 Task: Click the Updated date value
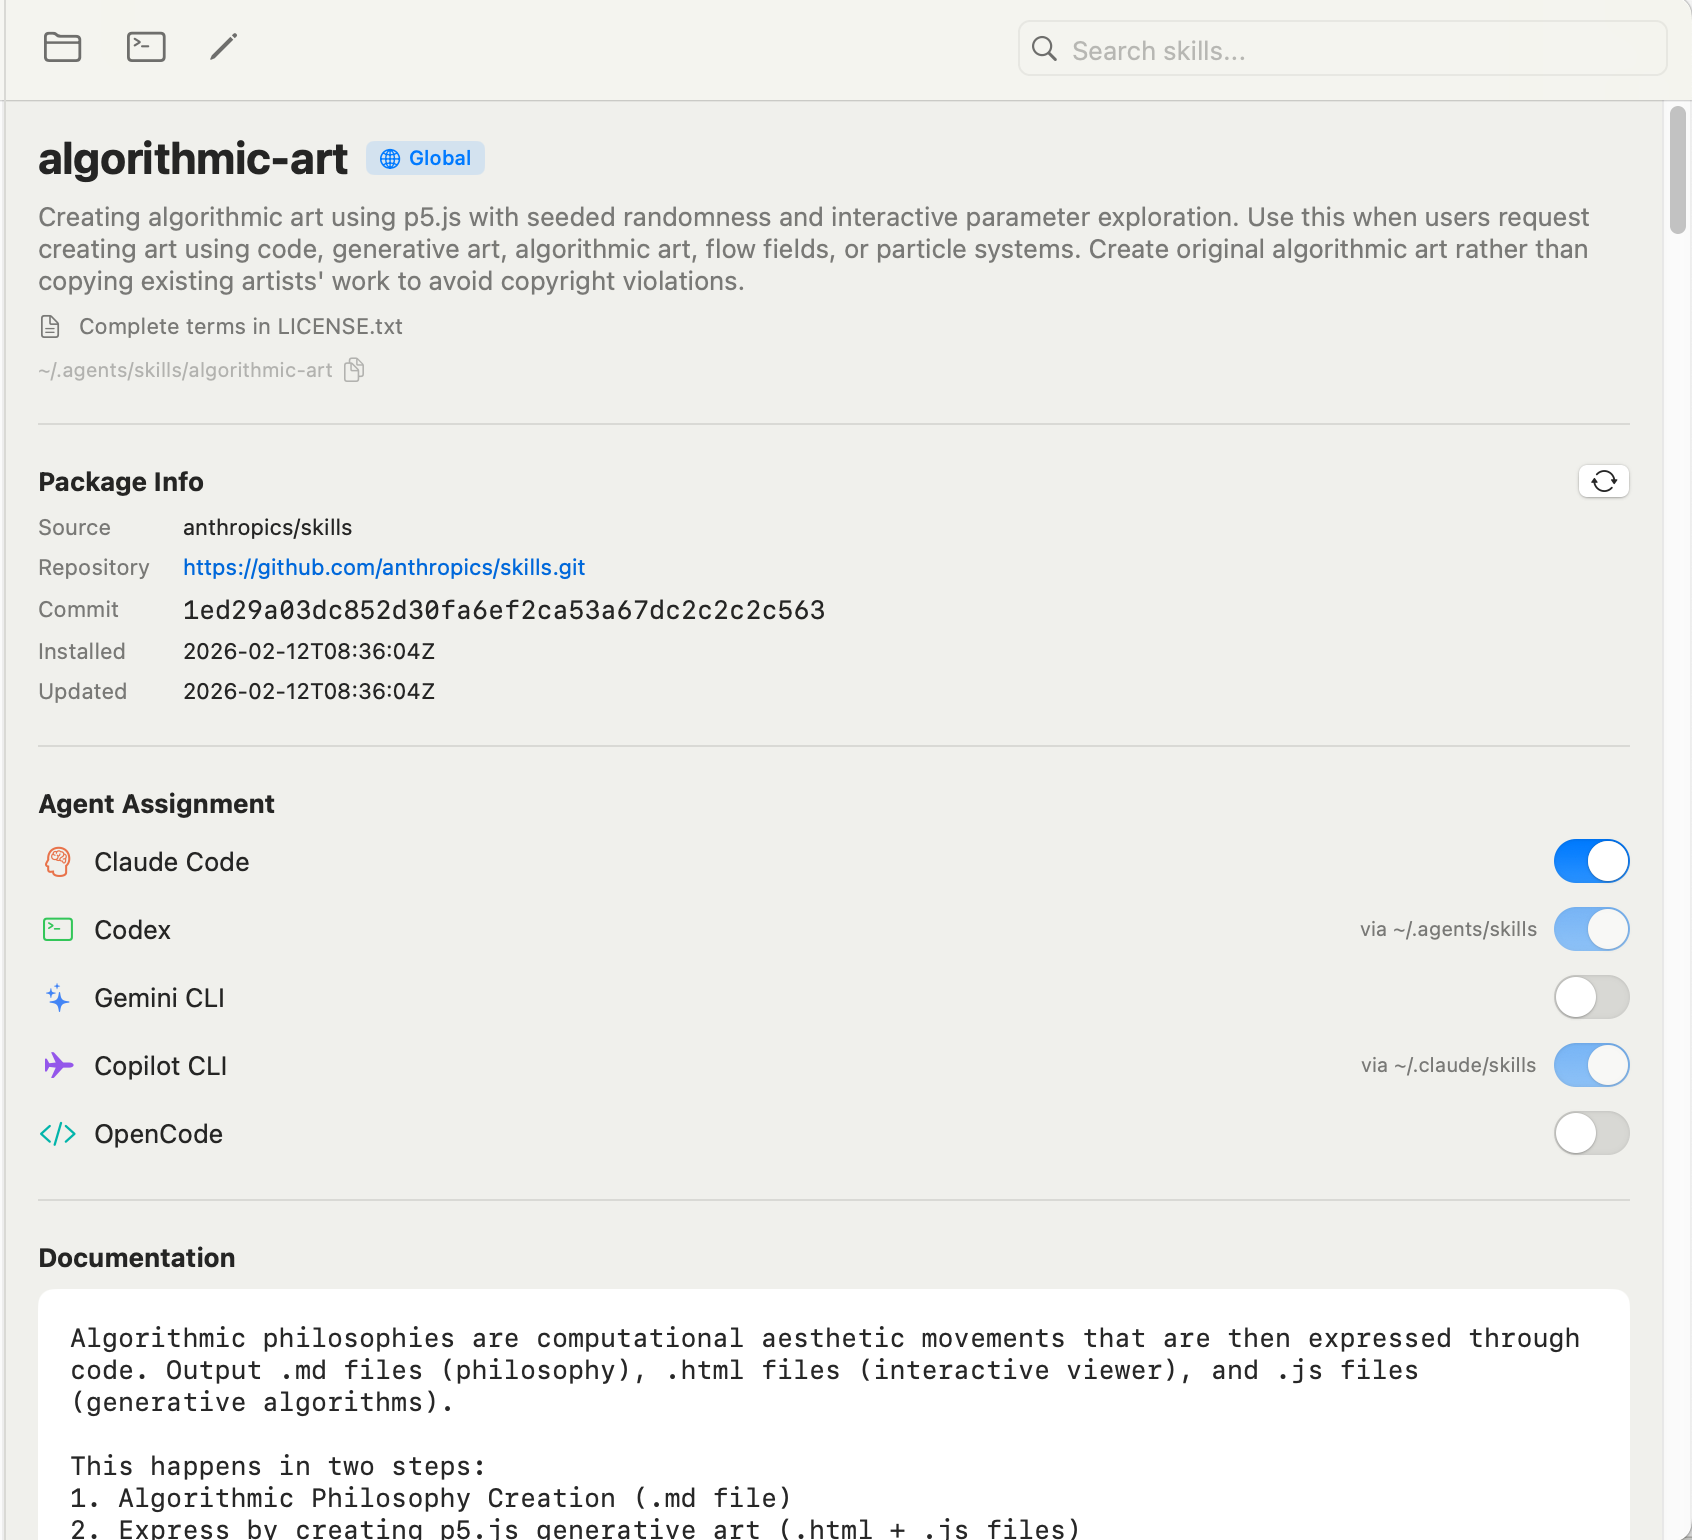pos(309,692)
